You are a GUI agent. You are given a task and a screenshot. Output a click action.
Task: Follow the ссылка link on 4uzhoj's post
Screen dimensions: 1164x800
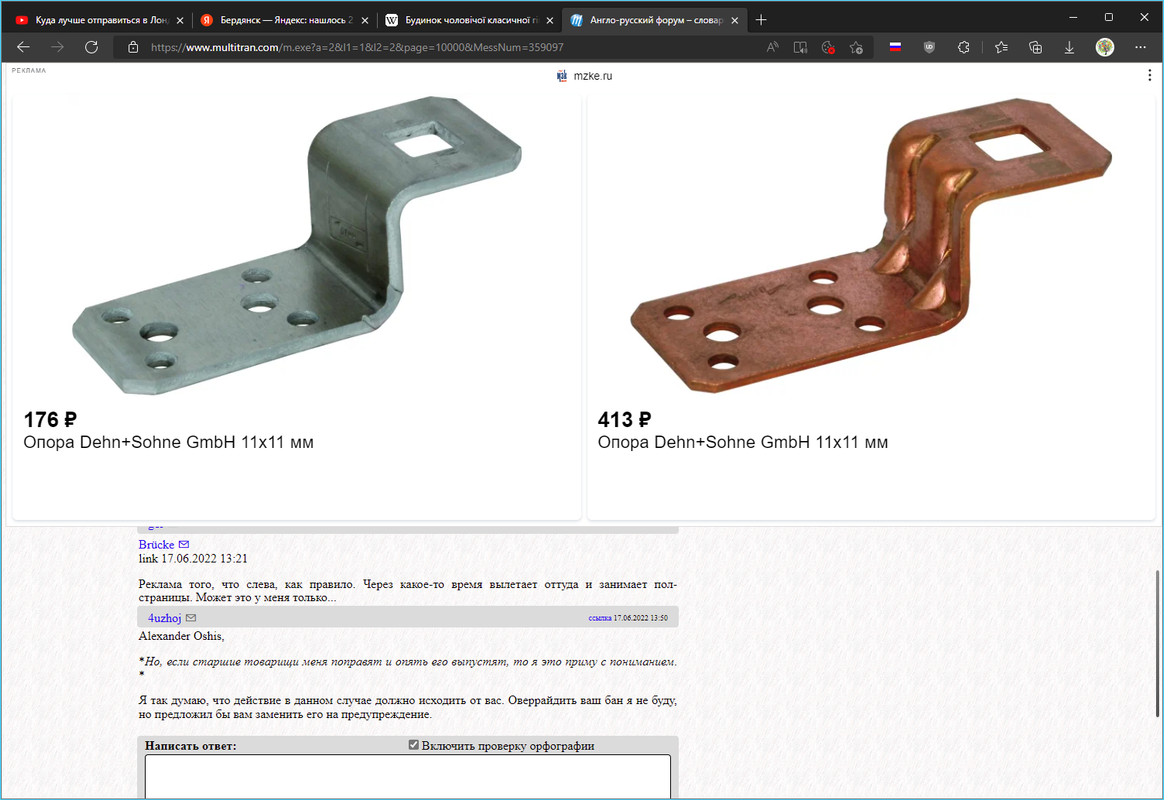600,617
